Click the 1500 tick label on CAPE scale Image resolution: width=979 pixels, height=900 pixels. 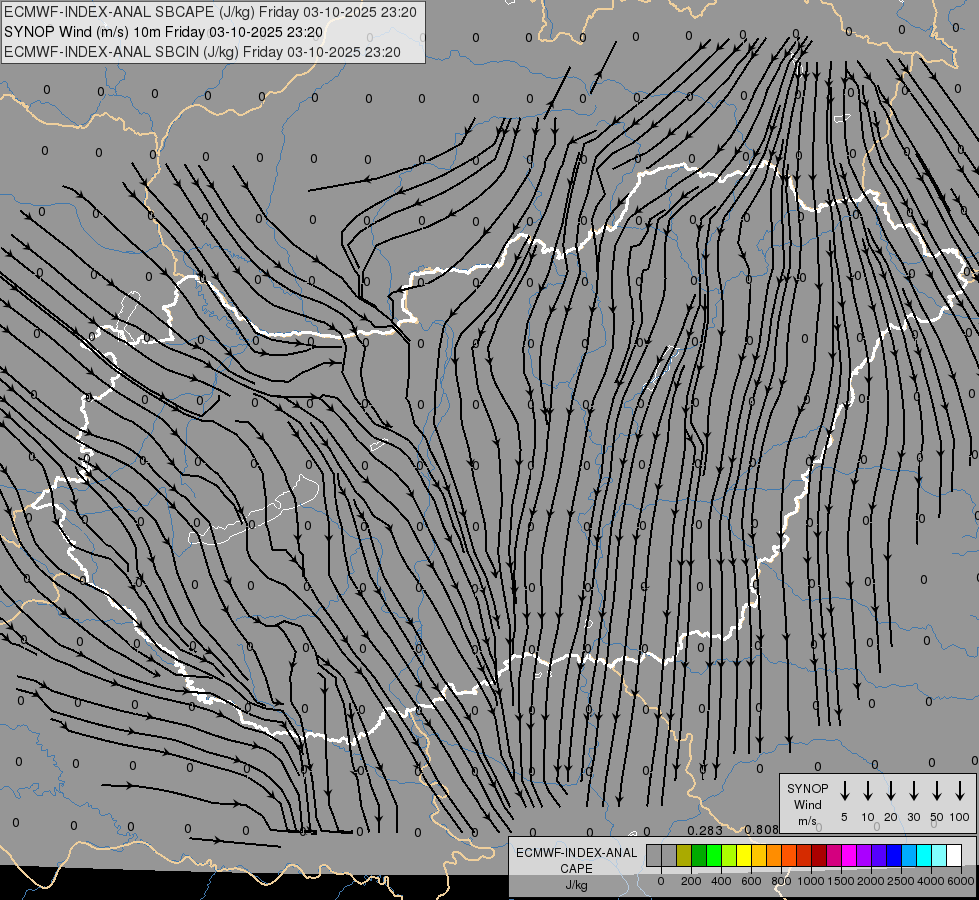click(x=841, y=881)
